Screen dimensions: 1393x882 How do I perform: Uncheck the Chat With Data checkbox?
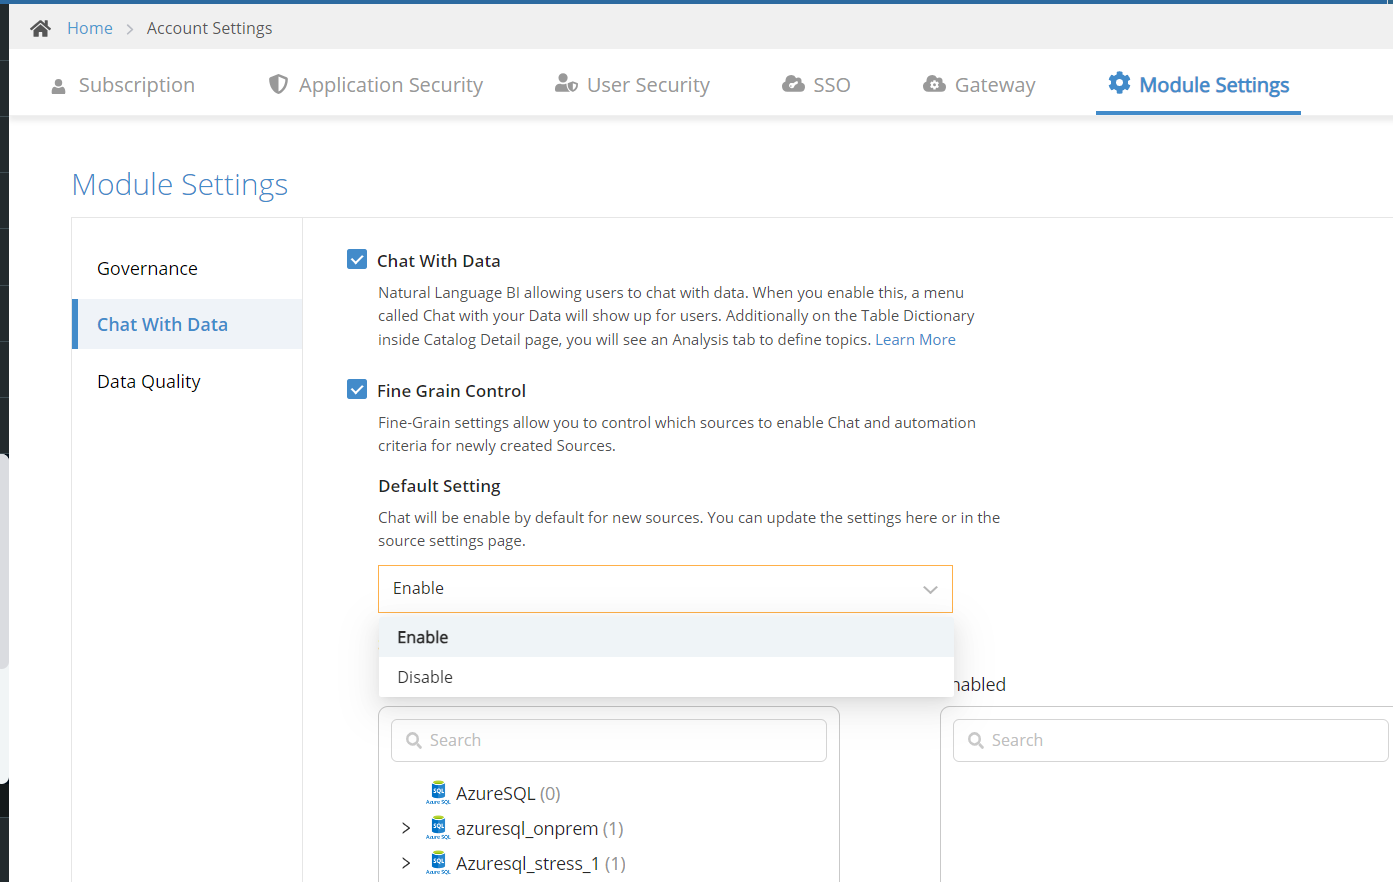[357, 260]
